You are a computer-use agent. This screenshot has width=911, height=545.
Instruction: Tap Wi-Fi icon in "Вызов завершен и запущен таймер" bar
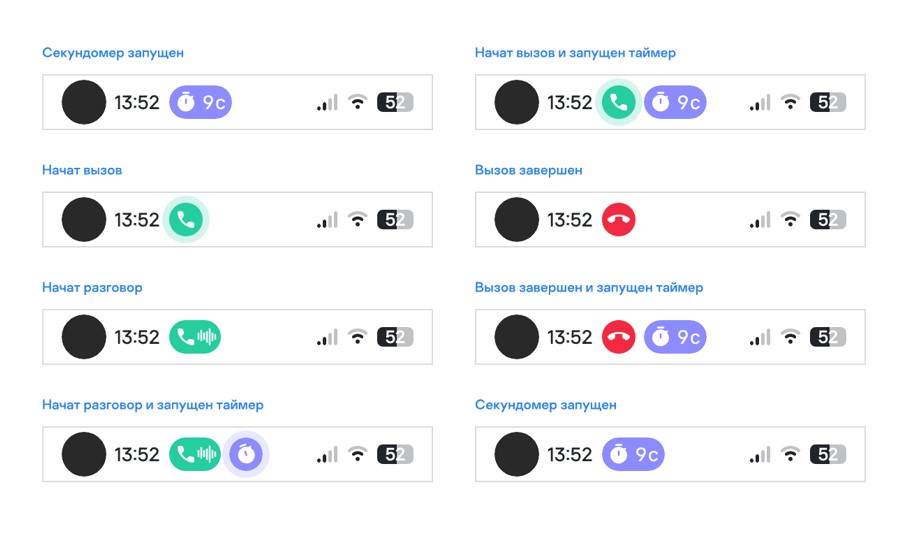point(790,337)
